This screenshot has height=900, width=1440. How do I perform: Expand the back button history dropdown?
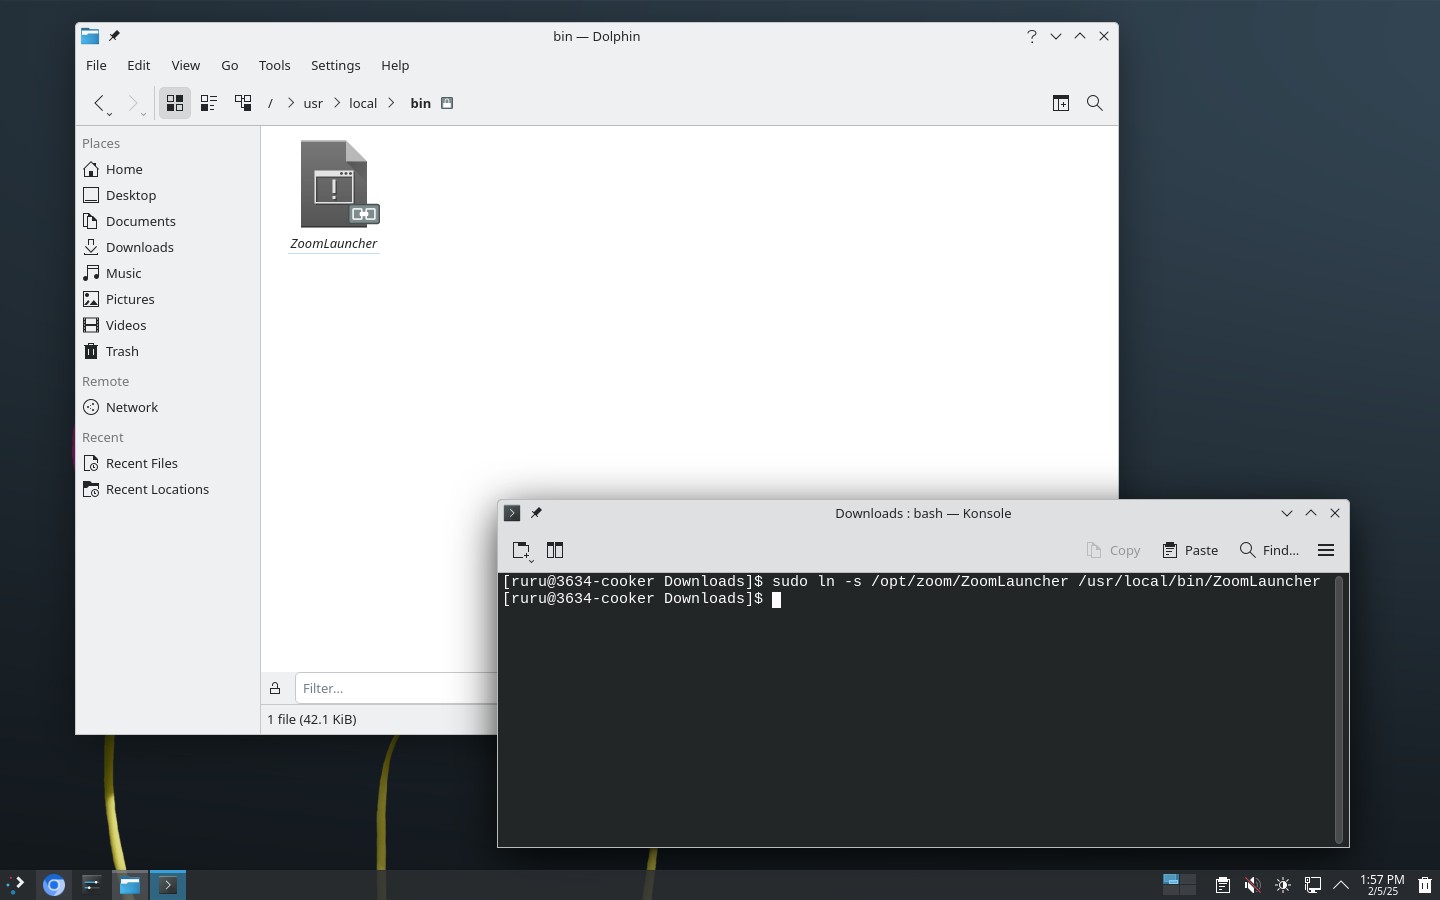pos(109,114)
